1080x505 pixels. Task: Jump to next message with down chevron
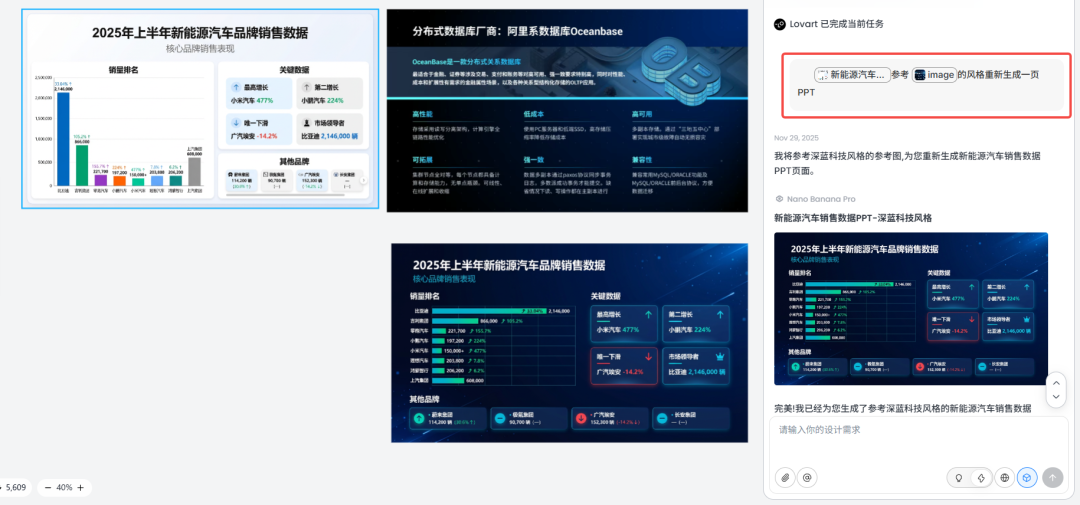[x=1056, y=397]
